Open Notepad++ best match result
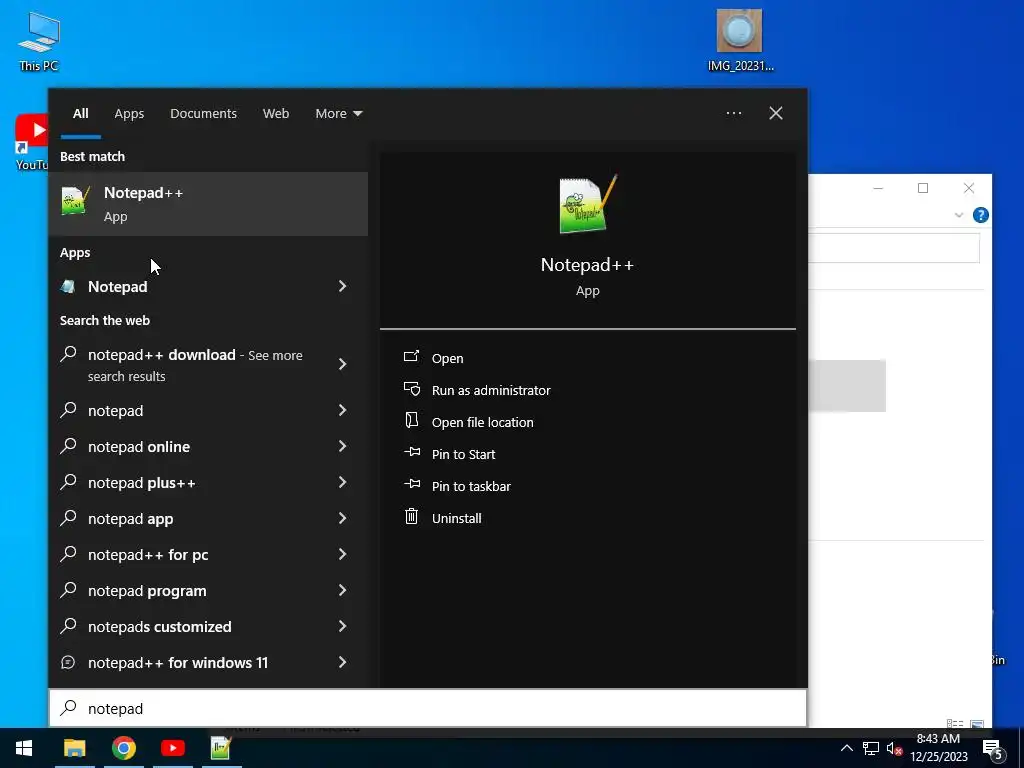Image resolution: width=1024 pixels, height=768 pixels. point(208,204)
